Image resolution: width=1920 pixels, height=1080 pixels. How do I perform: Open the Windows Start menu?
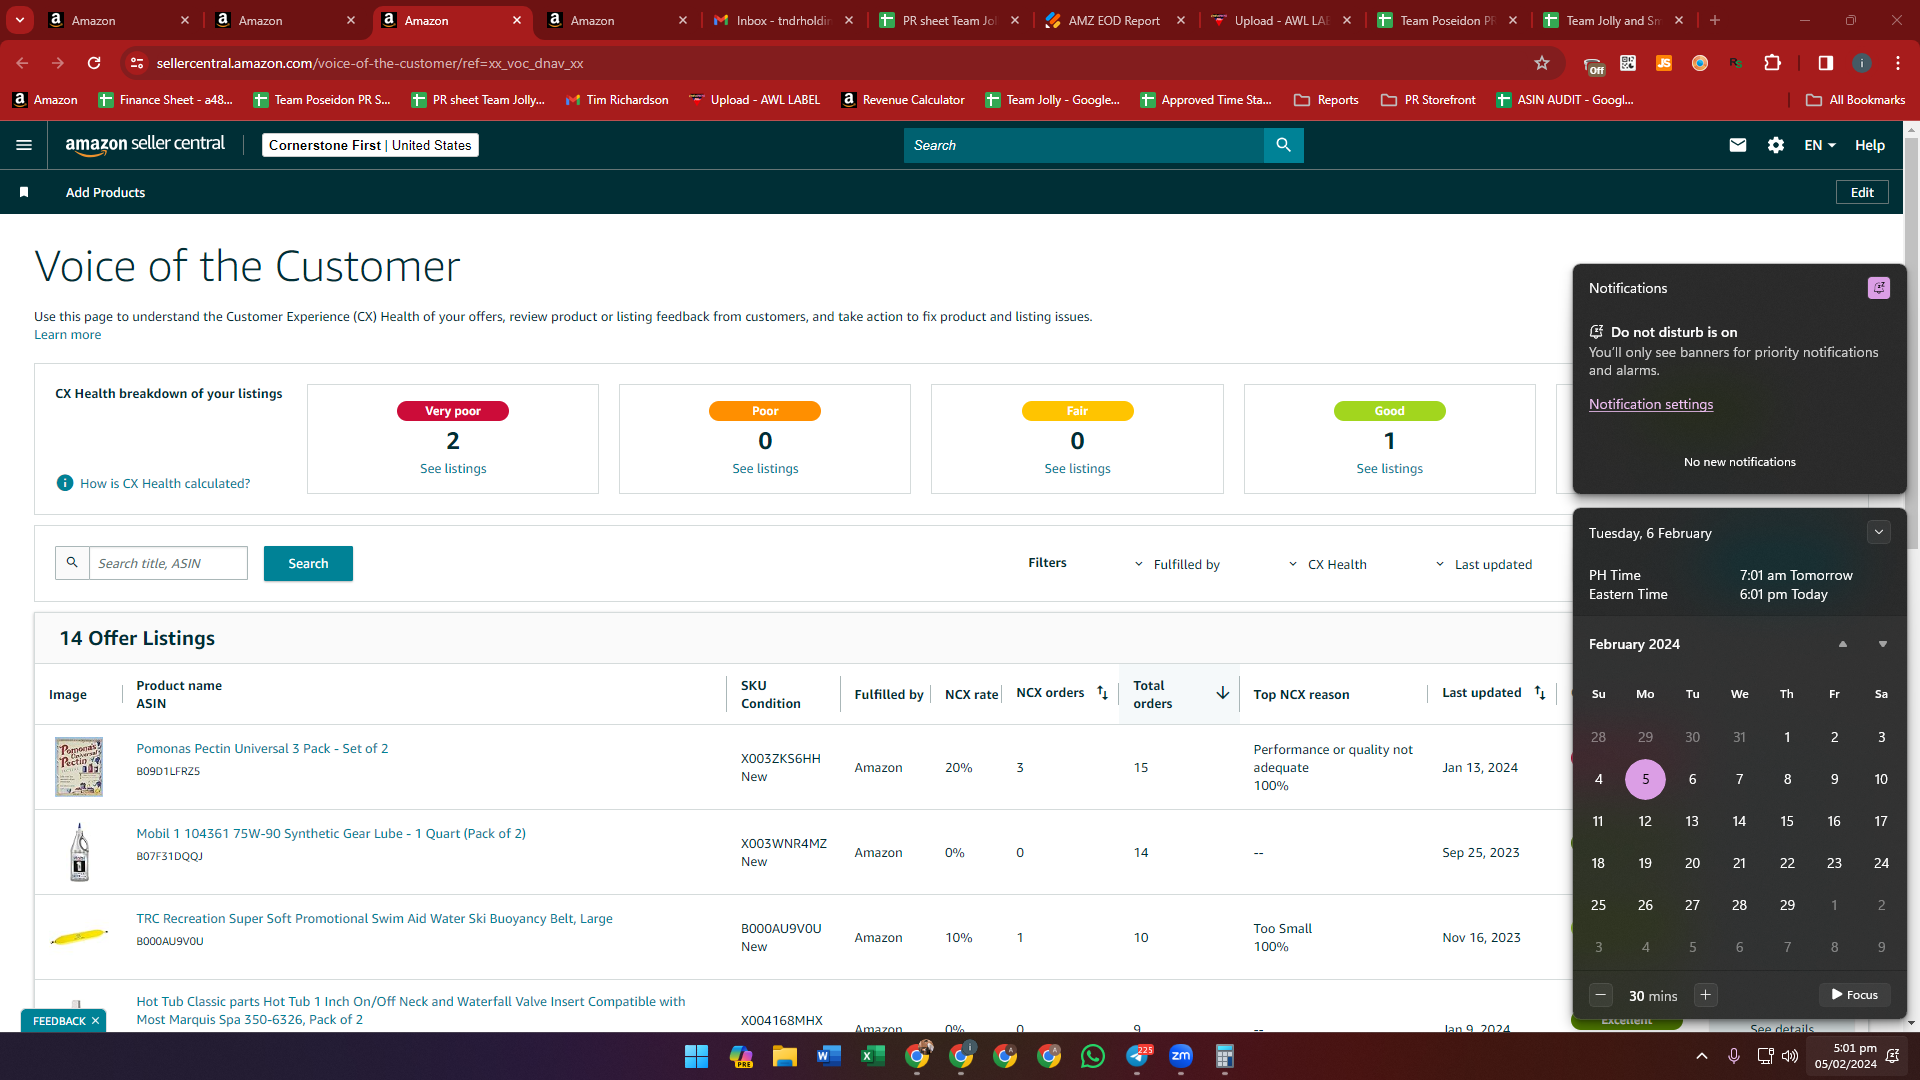[x=697, y=1056]
